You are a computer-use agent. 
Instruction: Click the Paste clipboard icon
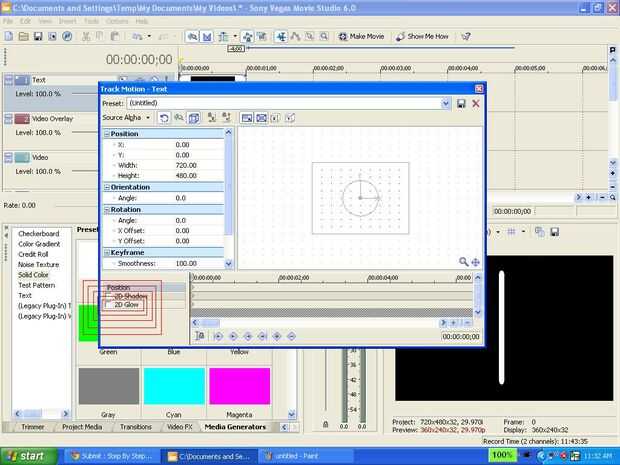pos(115,36)
